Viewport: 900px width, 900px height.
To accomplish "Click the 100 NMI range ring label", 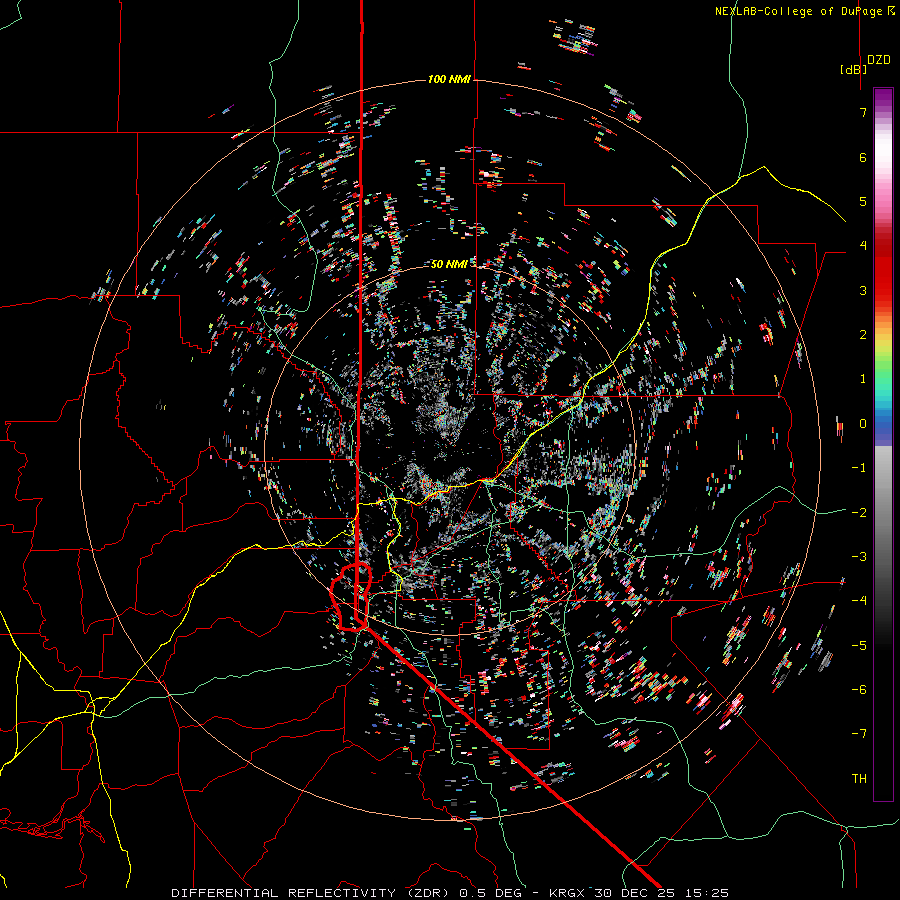I will pyautogui.click(x=449, y=79).
